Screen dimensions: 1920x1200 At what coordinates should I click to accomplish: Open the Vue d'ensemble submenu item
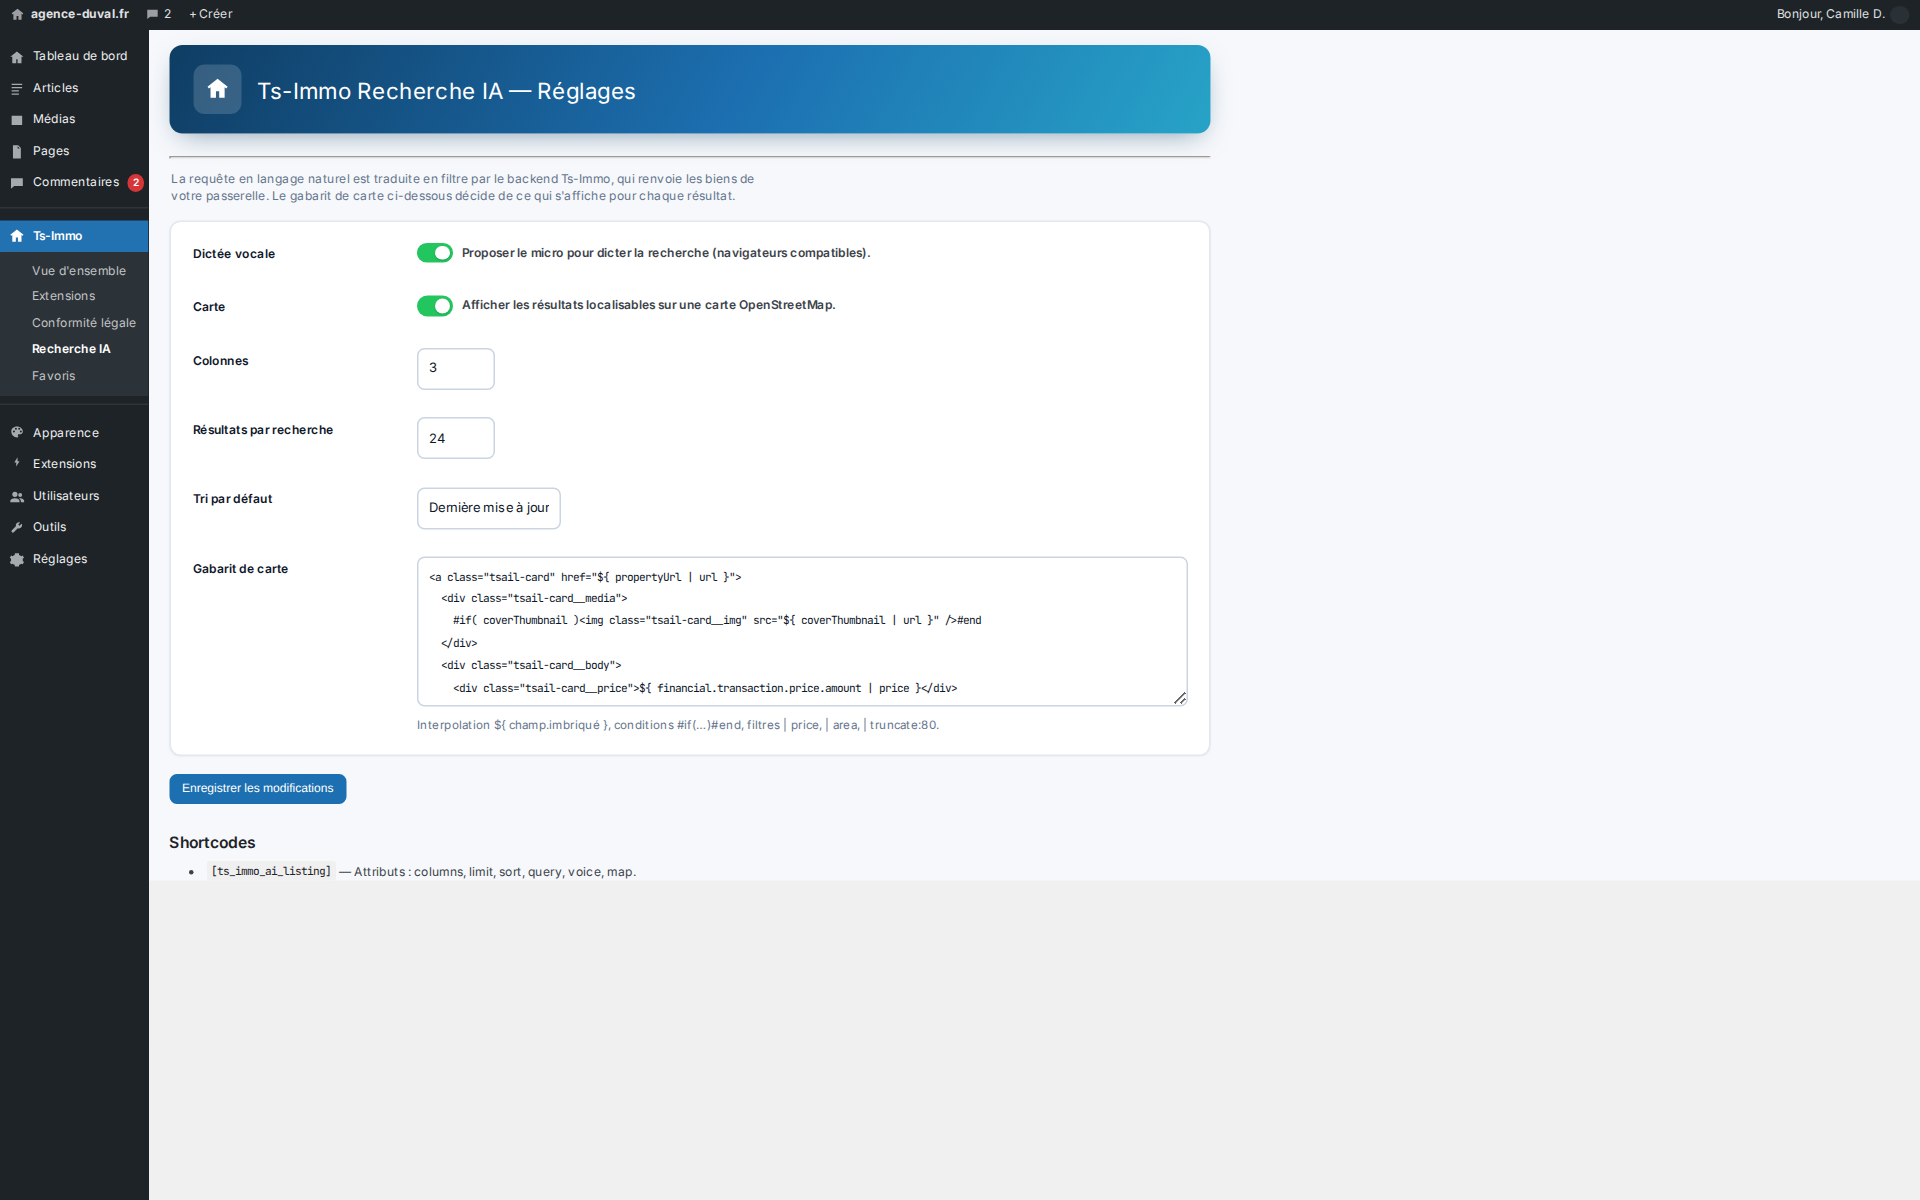(79, 271)
